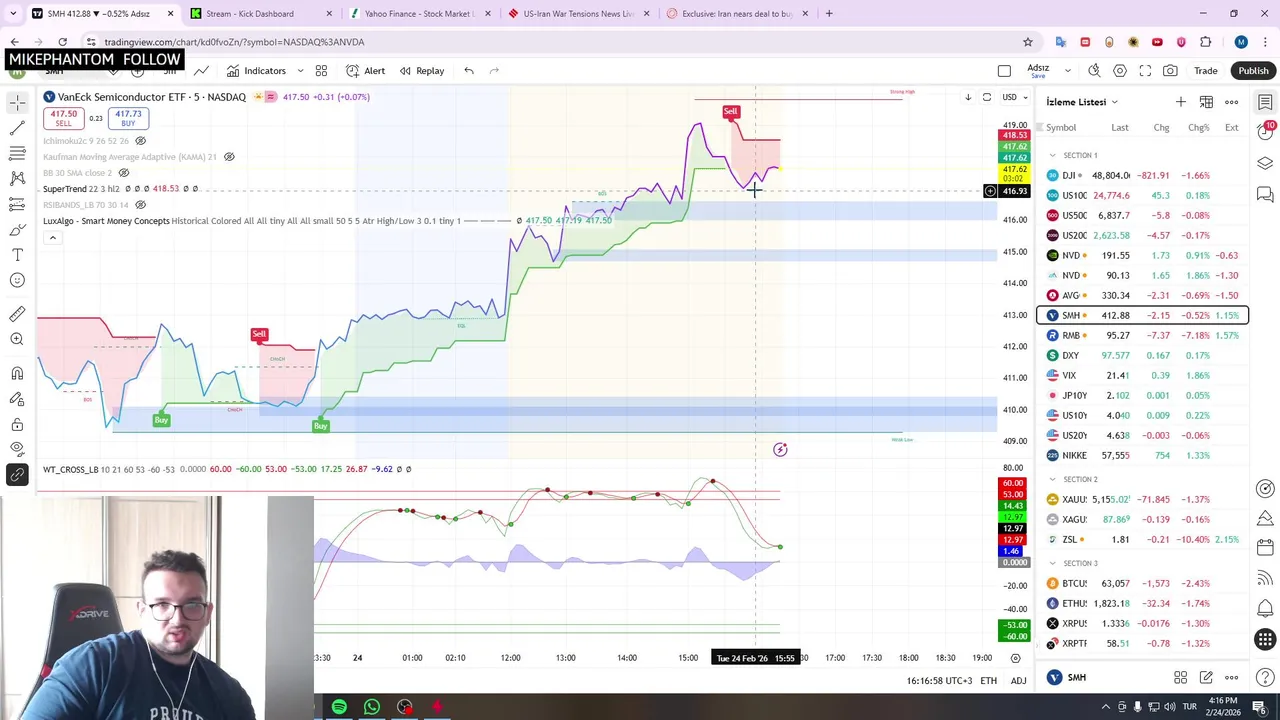Screen dimensions: 1280x720
Task: Show the RSIBANDS_LB indicator
Action: [x=140, y=205]
